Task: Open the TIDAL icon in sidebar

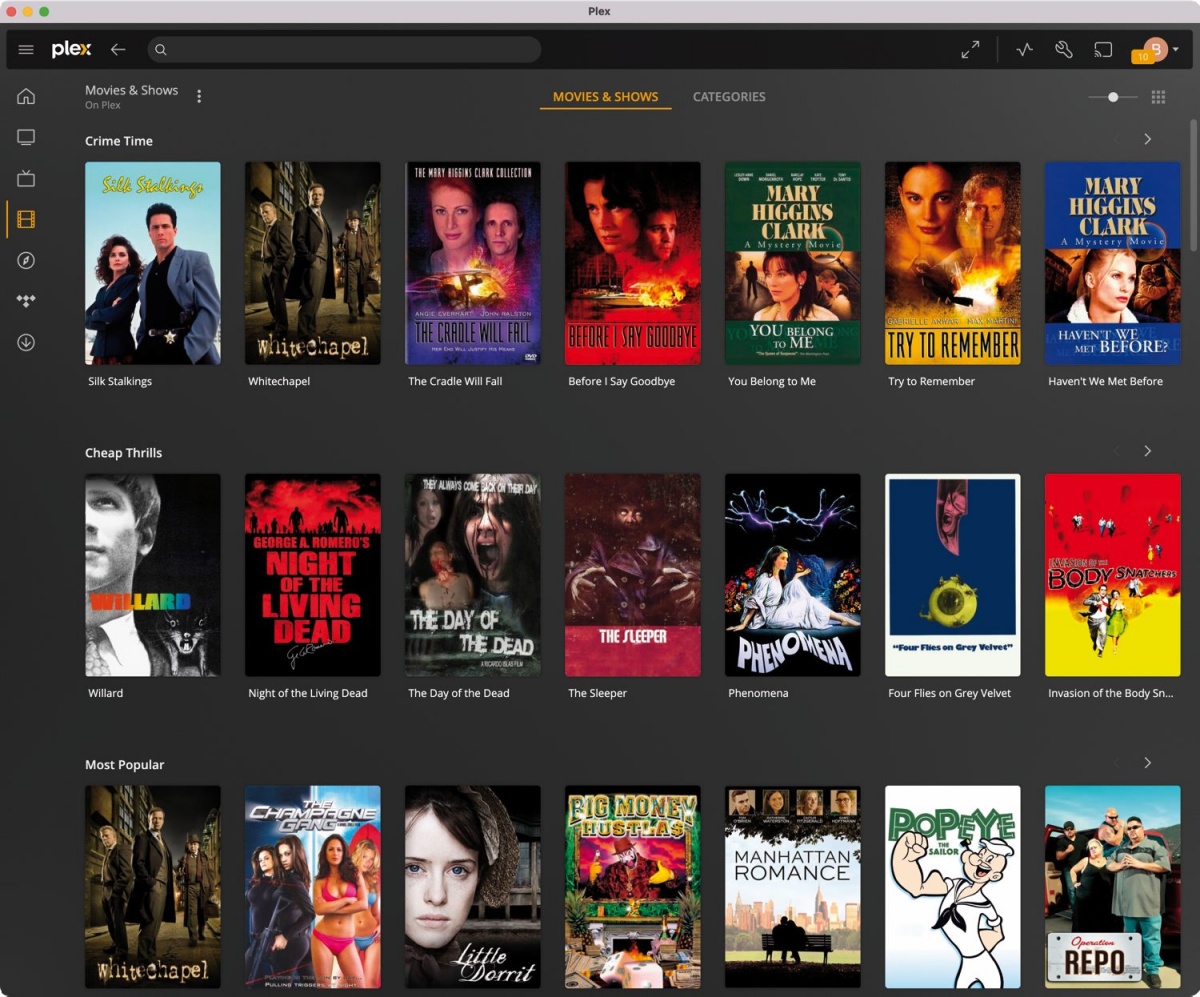Action: (26, 301)
